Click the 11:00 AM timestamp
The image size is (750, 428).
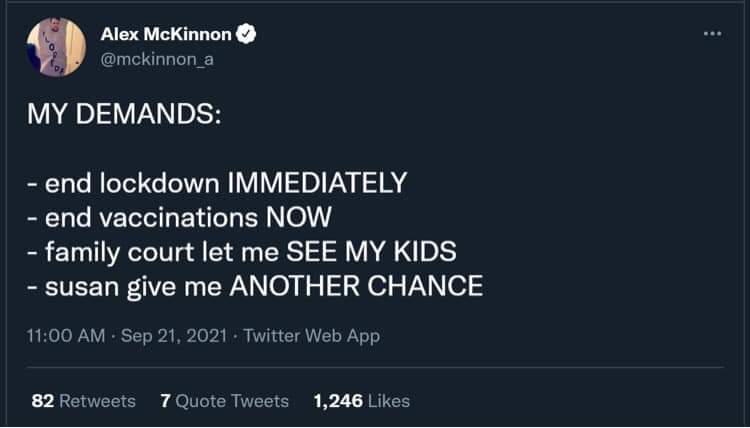click(65, 336)
